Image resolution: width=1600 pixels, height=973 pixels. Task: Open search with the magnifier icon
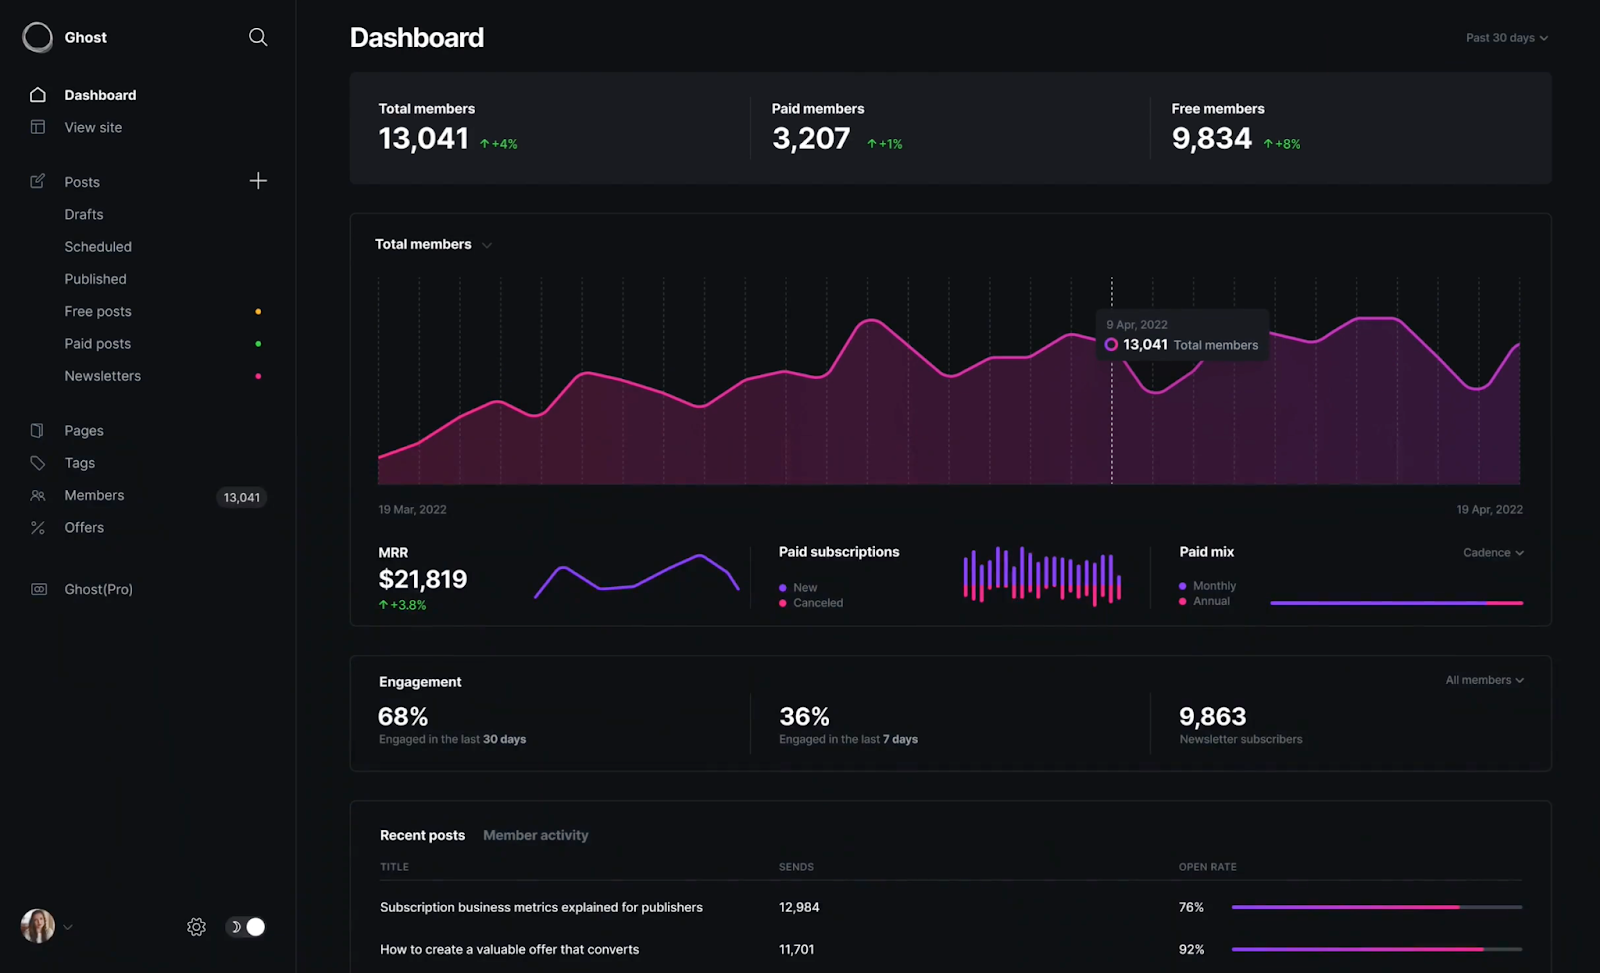258,37
